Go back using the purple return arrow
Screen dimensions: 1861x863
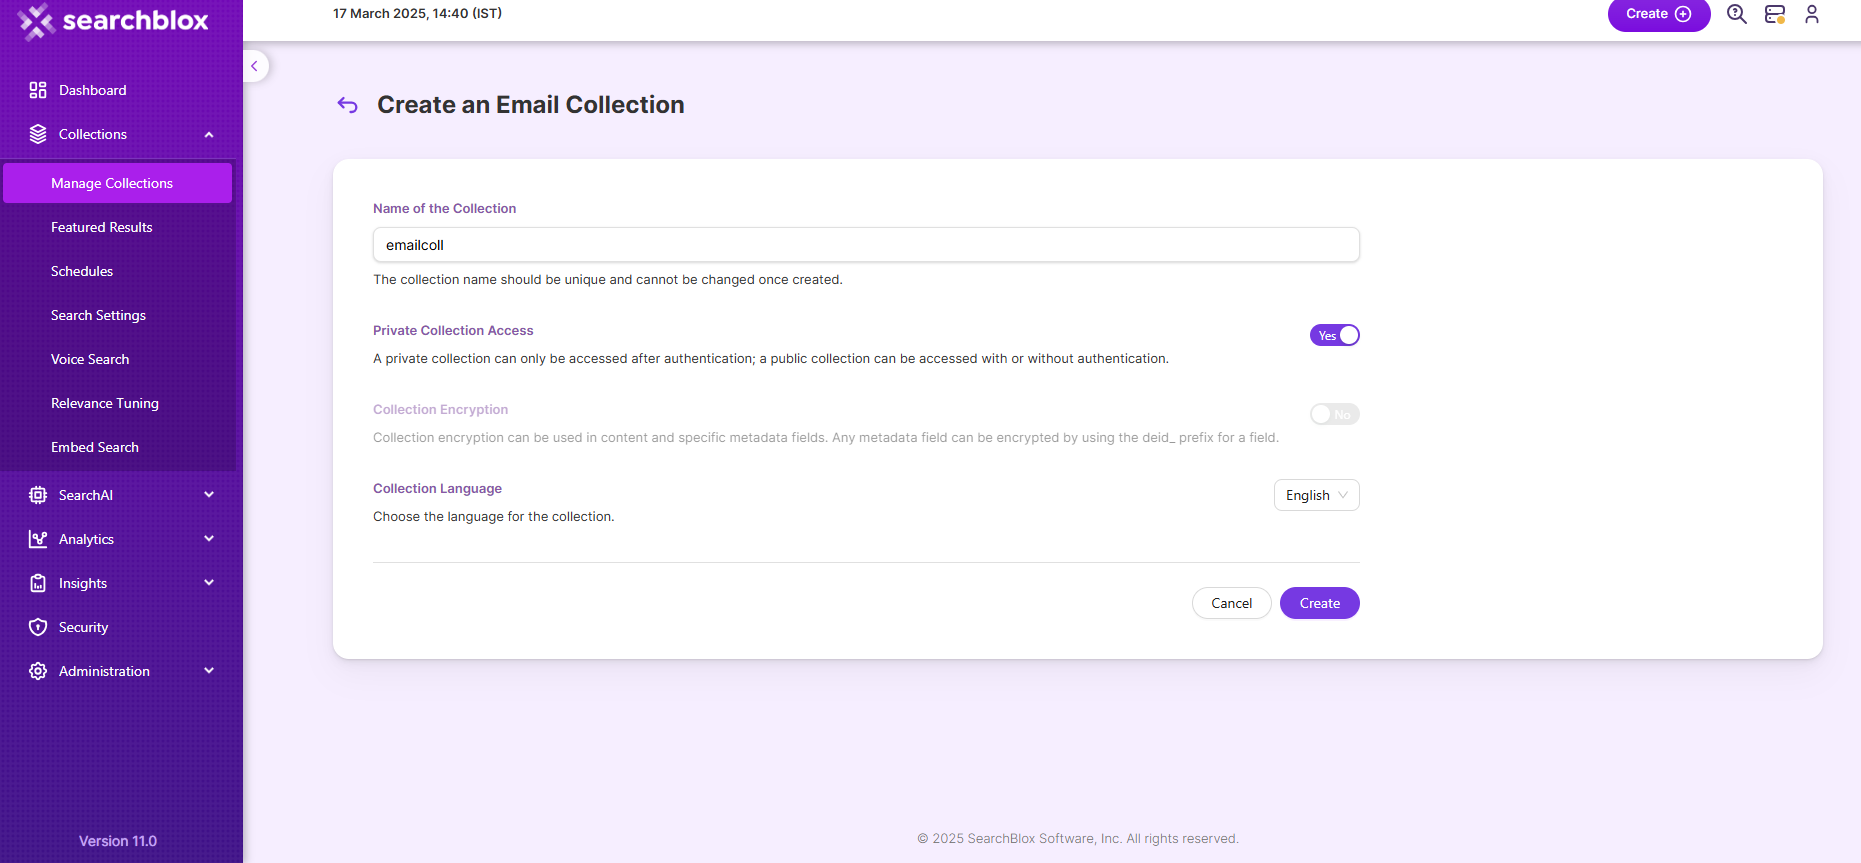point(347,105)
